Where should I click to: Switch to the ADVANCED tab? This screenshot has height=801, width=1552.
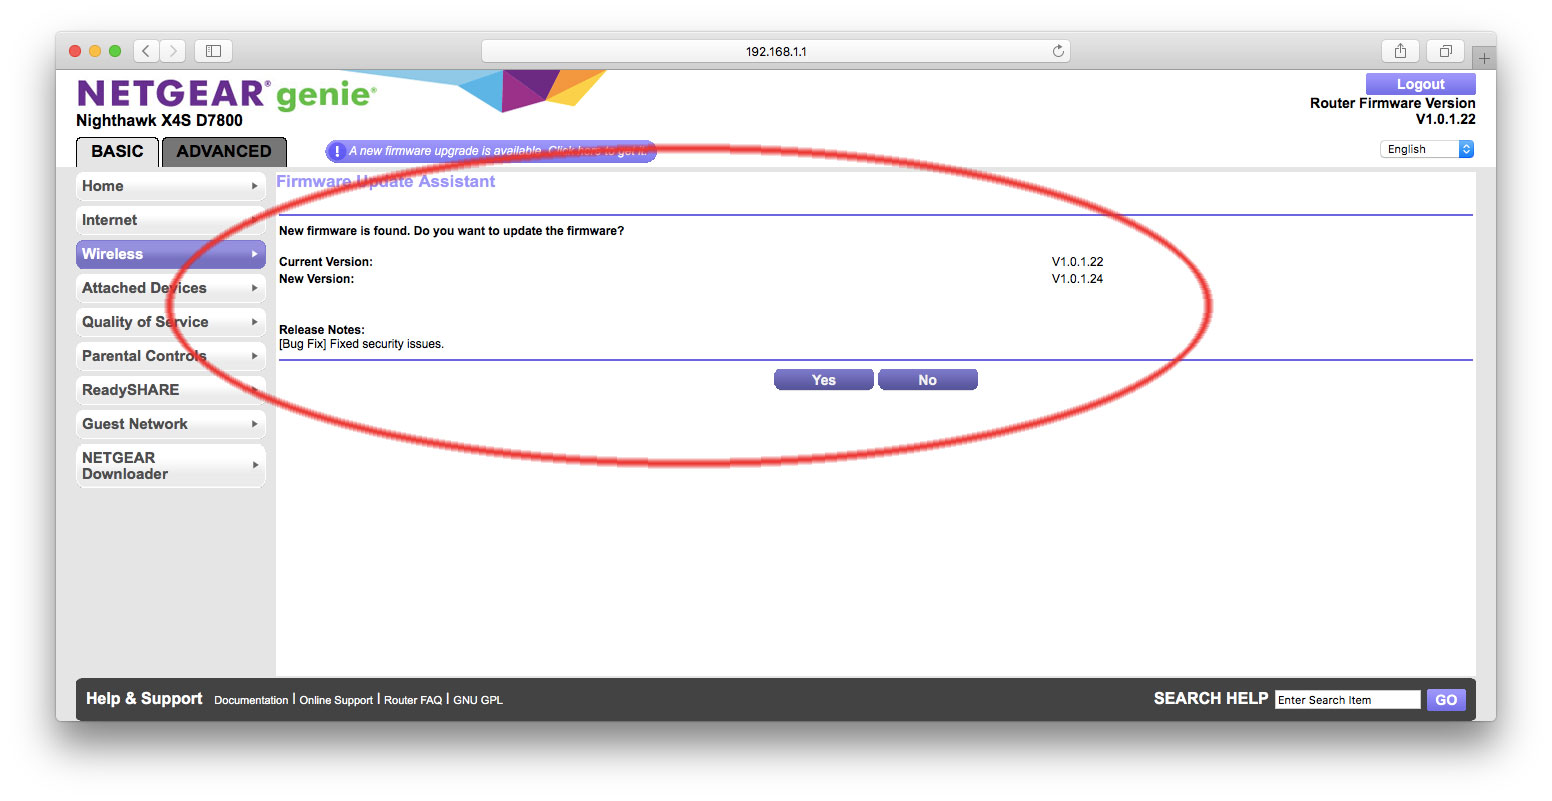click(x=224, y=151)
